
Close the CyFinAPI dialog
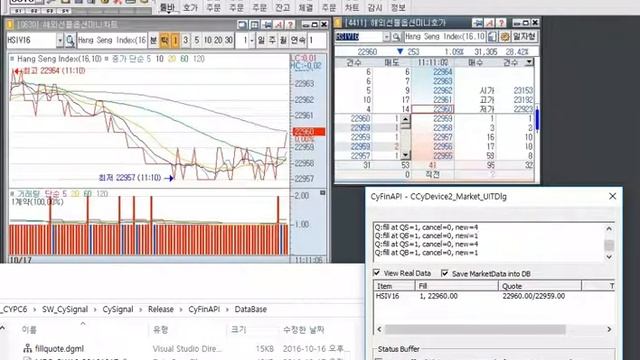coord(612,196)
